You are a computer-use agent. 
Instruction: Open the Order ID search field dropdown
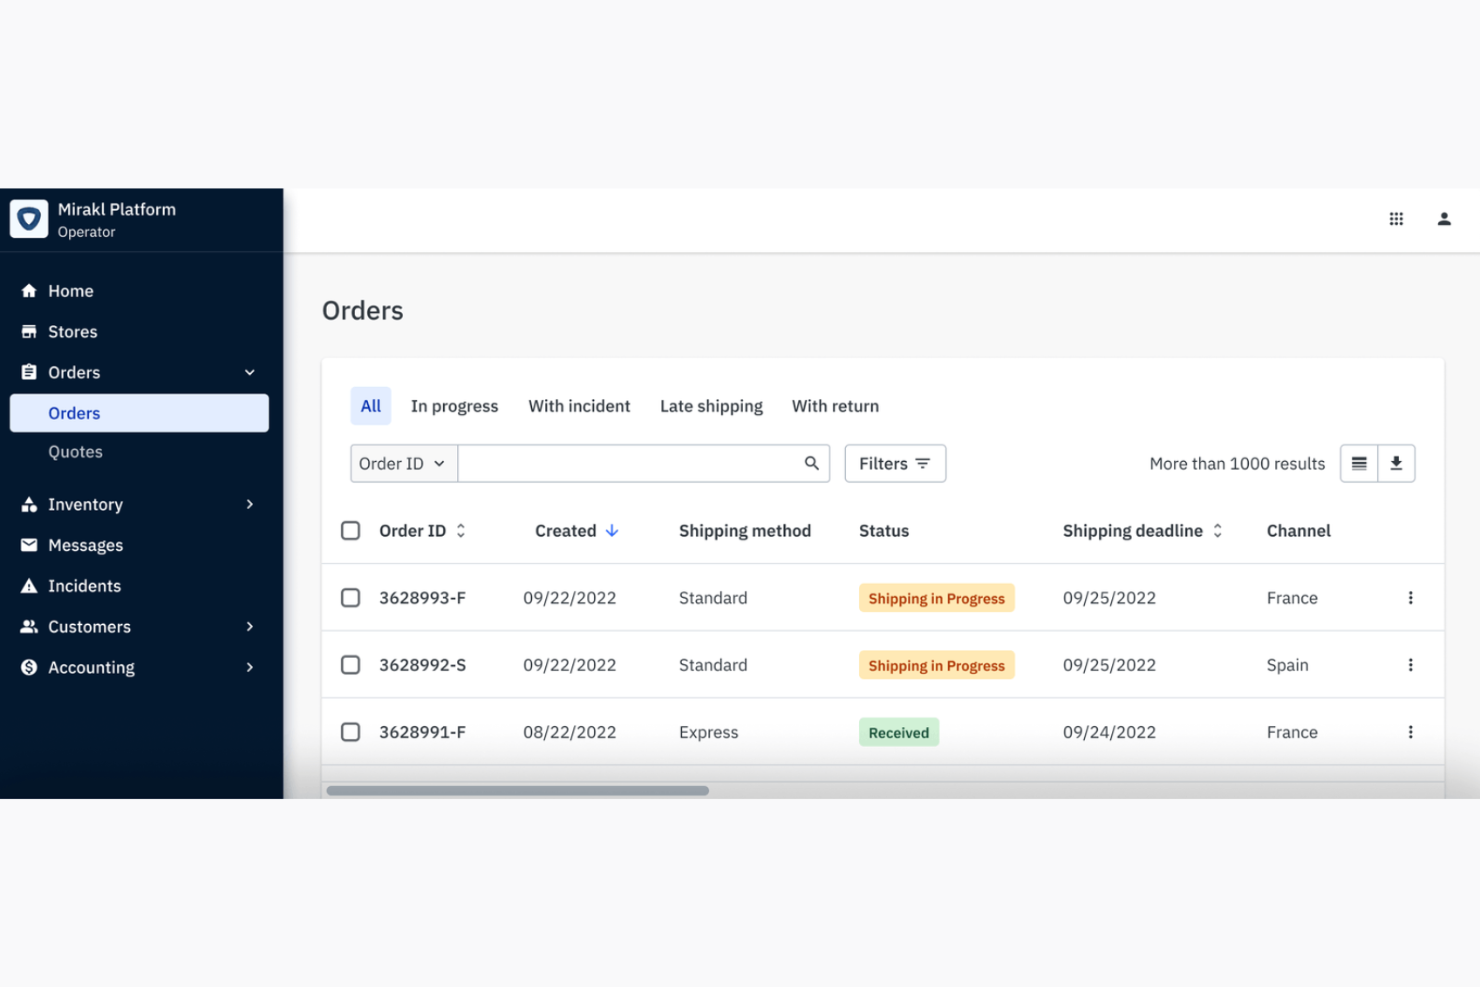coord(402,463)
